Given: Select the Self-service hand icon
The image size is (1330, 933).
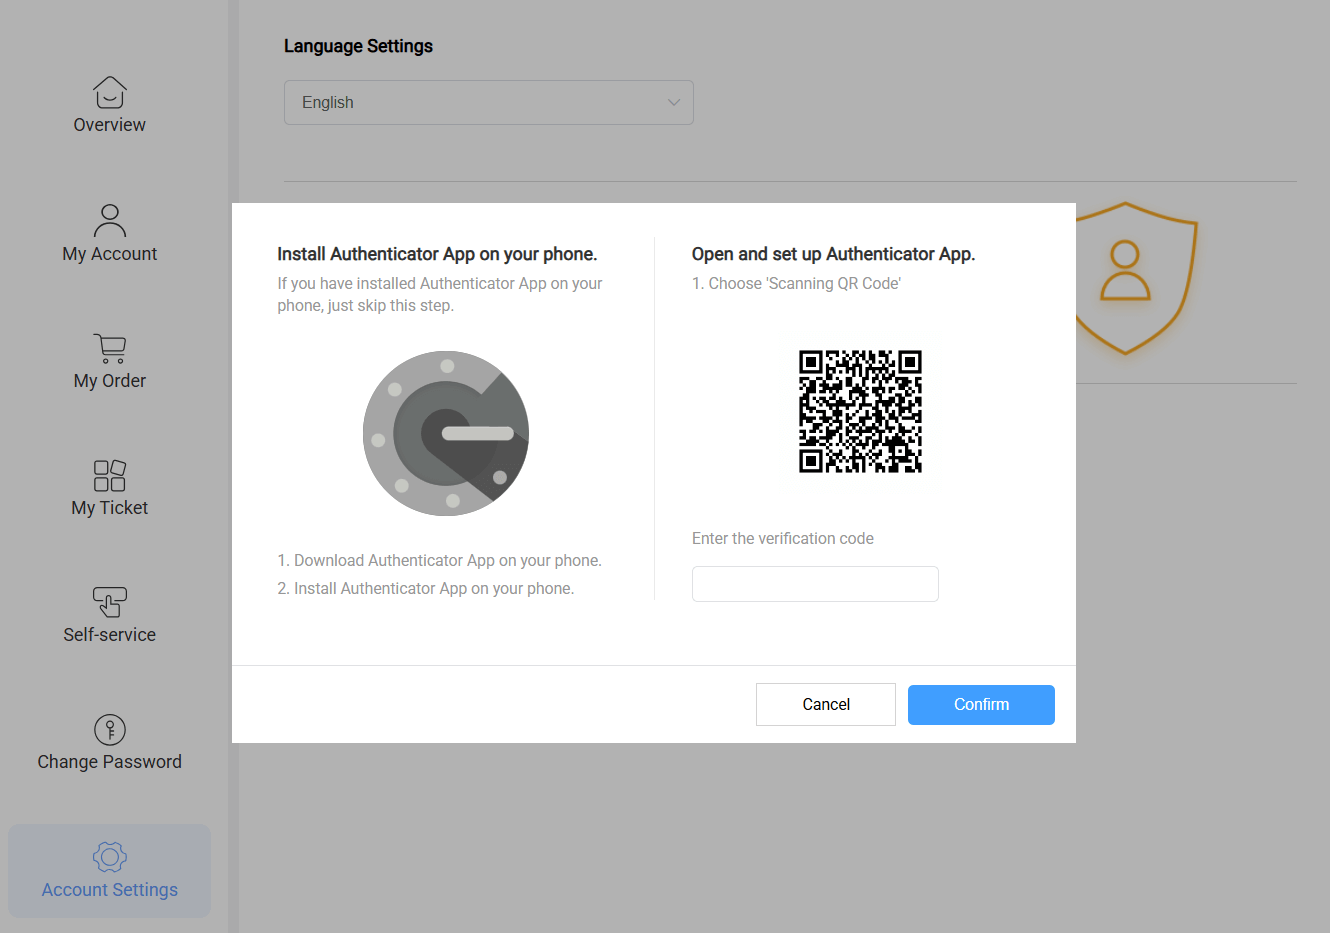Looking at the screenshot, I should 109,602.
